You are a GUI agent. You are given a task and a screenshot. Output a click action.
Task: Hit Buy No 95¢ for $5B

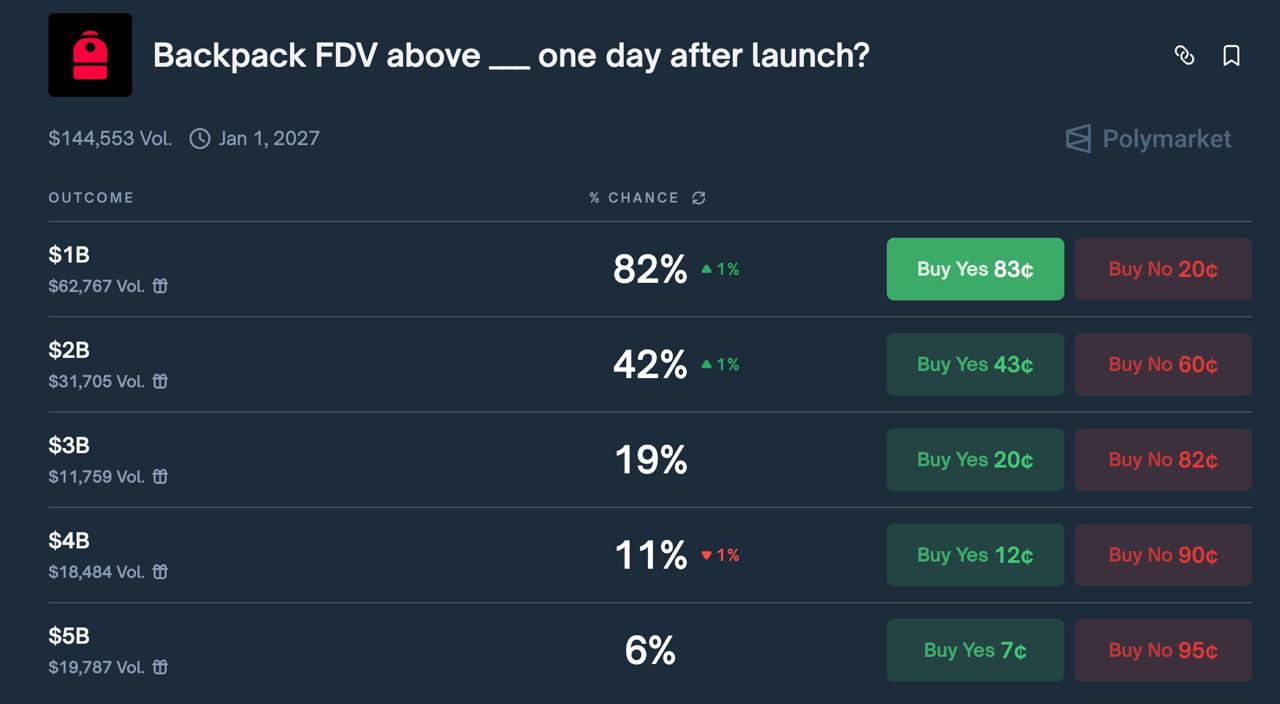[x=1163, y=650]
